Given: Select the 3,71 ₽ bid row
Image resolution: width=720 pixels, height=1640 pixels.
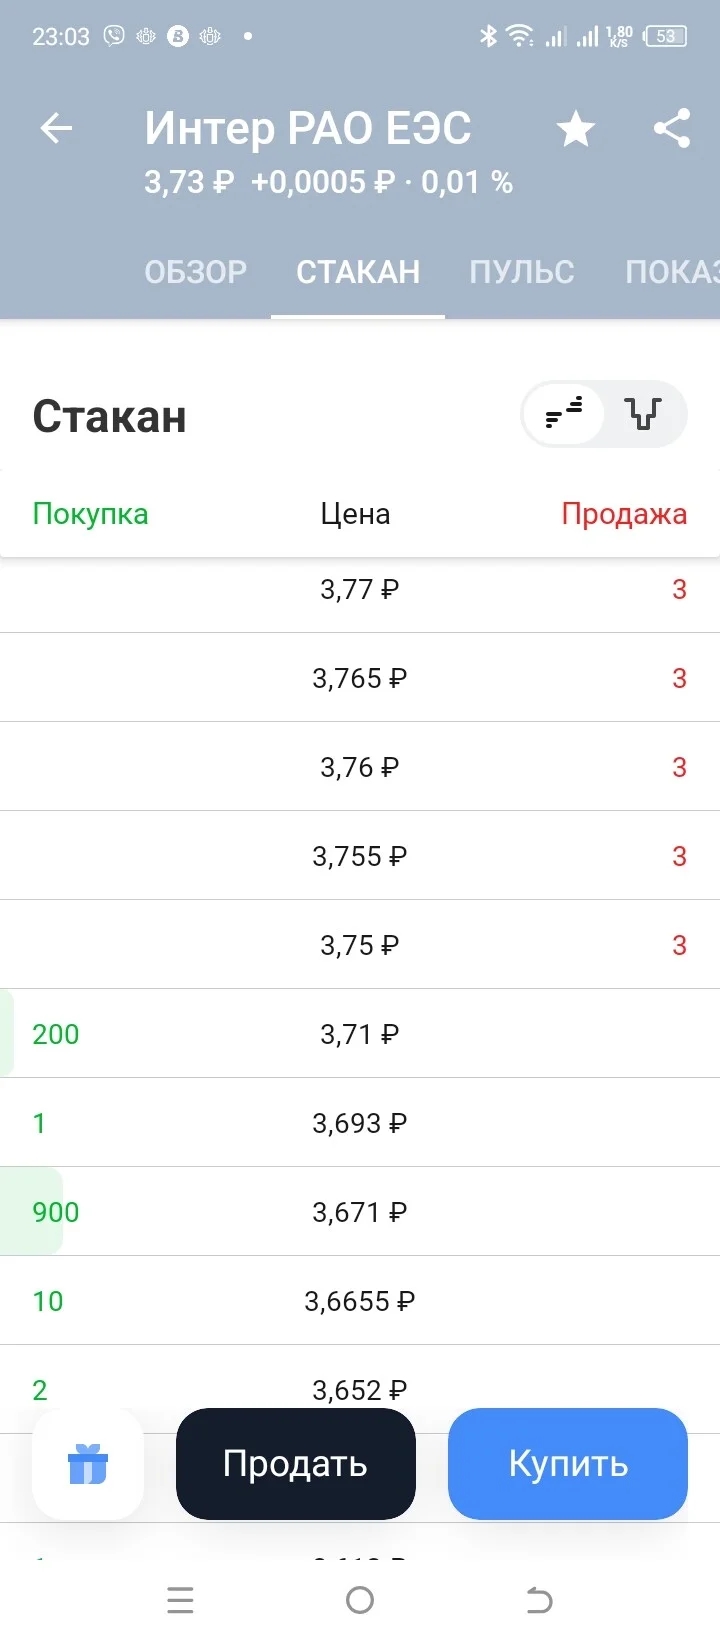Looking at the screenshot, I should [x=360, y=1034].
